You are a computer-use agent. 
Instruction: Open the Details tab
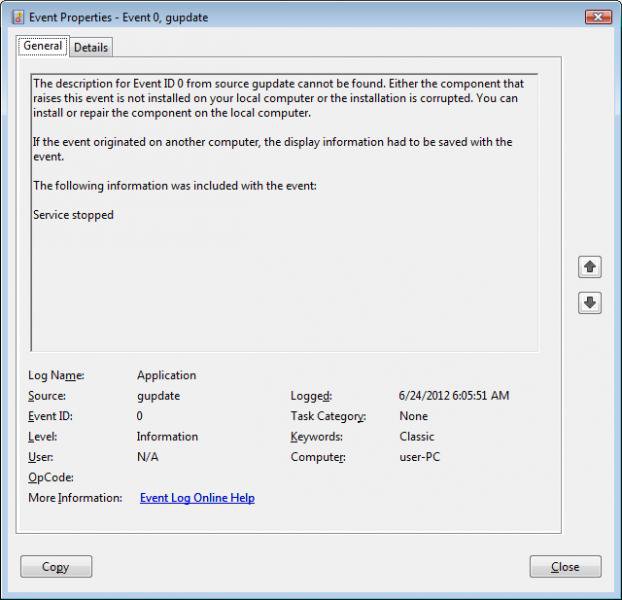pos(91,48)
